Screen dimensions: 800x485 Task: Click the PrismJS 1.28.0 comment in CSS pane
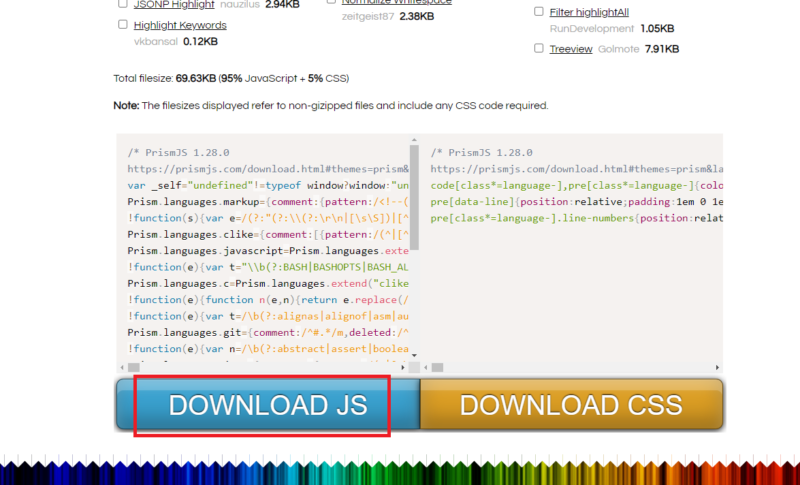pyautogui.click(x=482, y=152)
